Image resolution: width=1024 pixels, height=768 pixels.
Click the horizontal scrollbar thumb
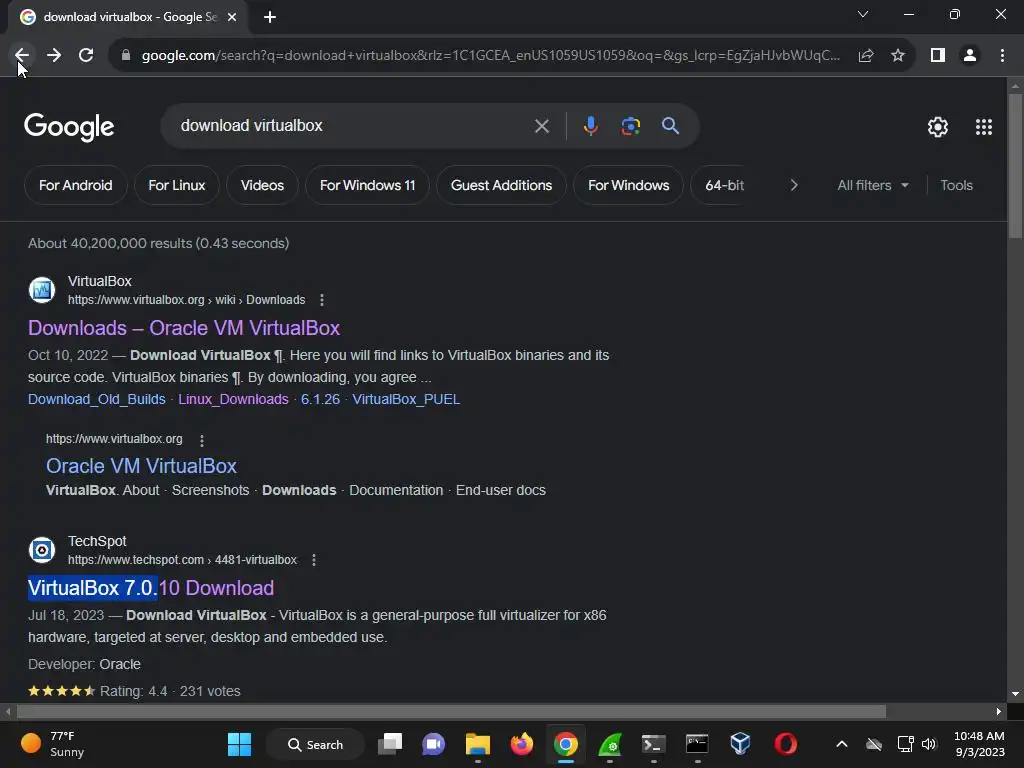pos(451,711)
